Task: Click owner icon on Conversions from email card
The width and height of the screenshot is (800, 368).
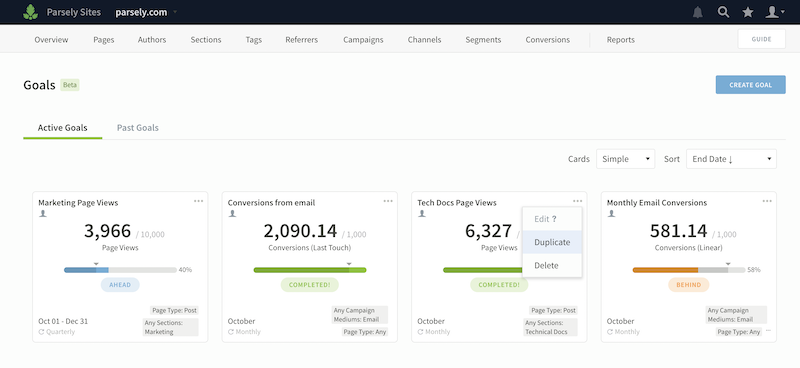Action: (x=232, y=213)
